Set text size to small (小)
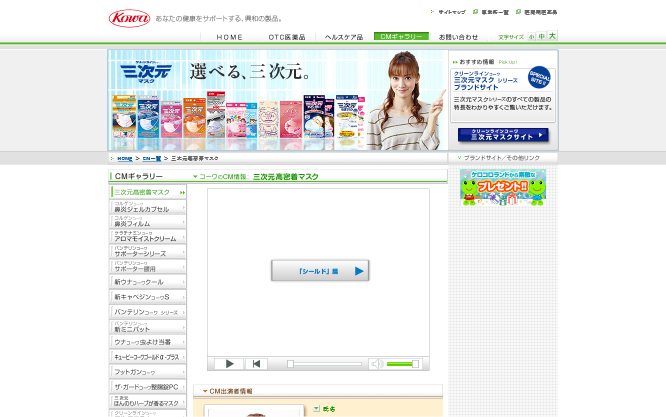This screenshot has width=666, height=417. click(x=531, y=37)
